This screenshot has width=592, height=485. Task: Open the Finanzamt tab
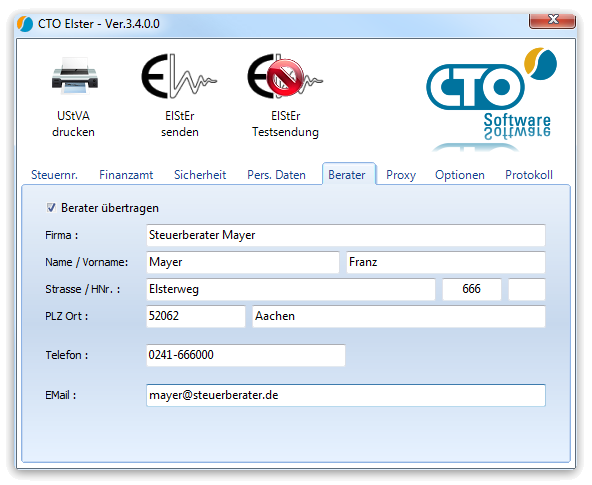pos(126,175)
